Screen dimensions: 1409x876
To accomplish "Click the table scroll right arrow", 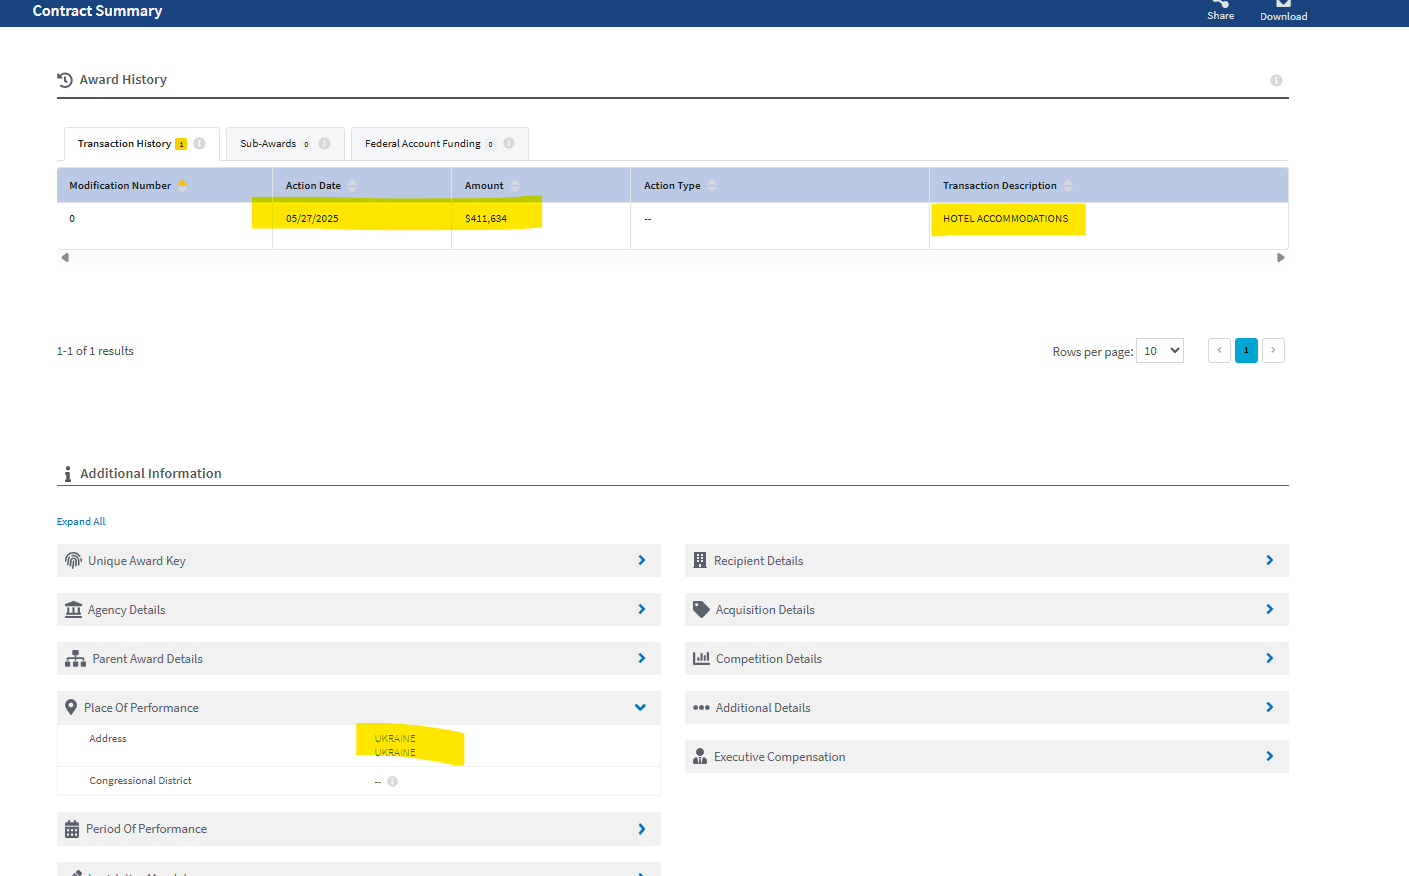I will [1280, 257].
